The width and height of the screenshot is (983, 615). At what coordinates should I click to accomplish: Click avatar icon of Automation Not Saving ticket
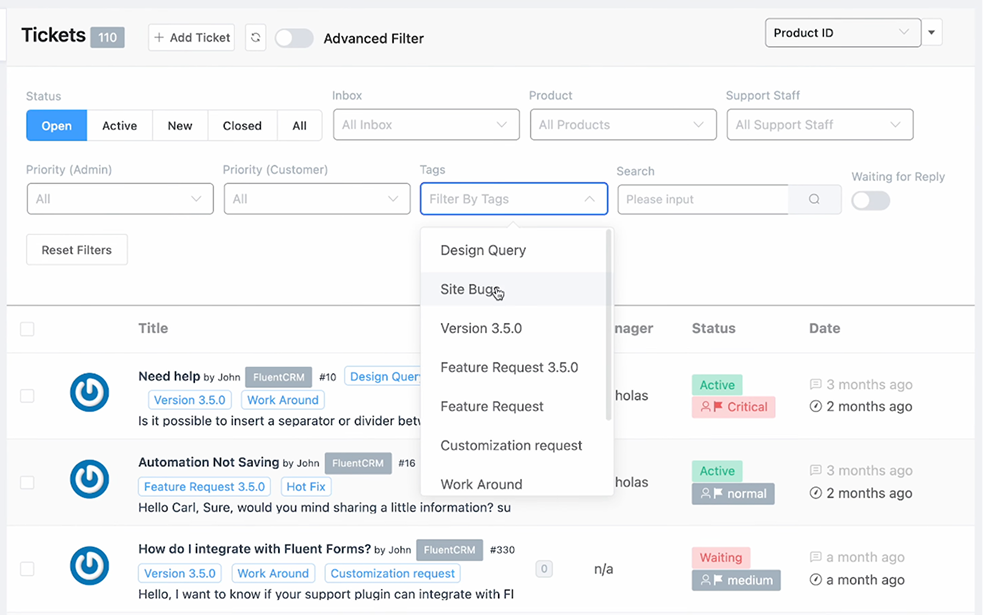click(x=89, y=480)
